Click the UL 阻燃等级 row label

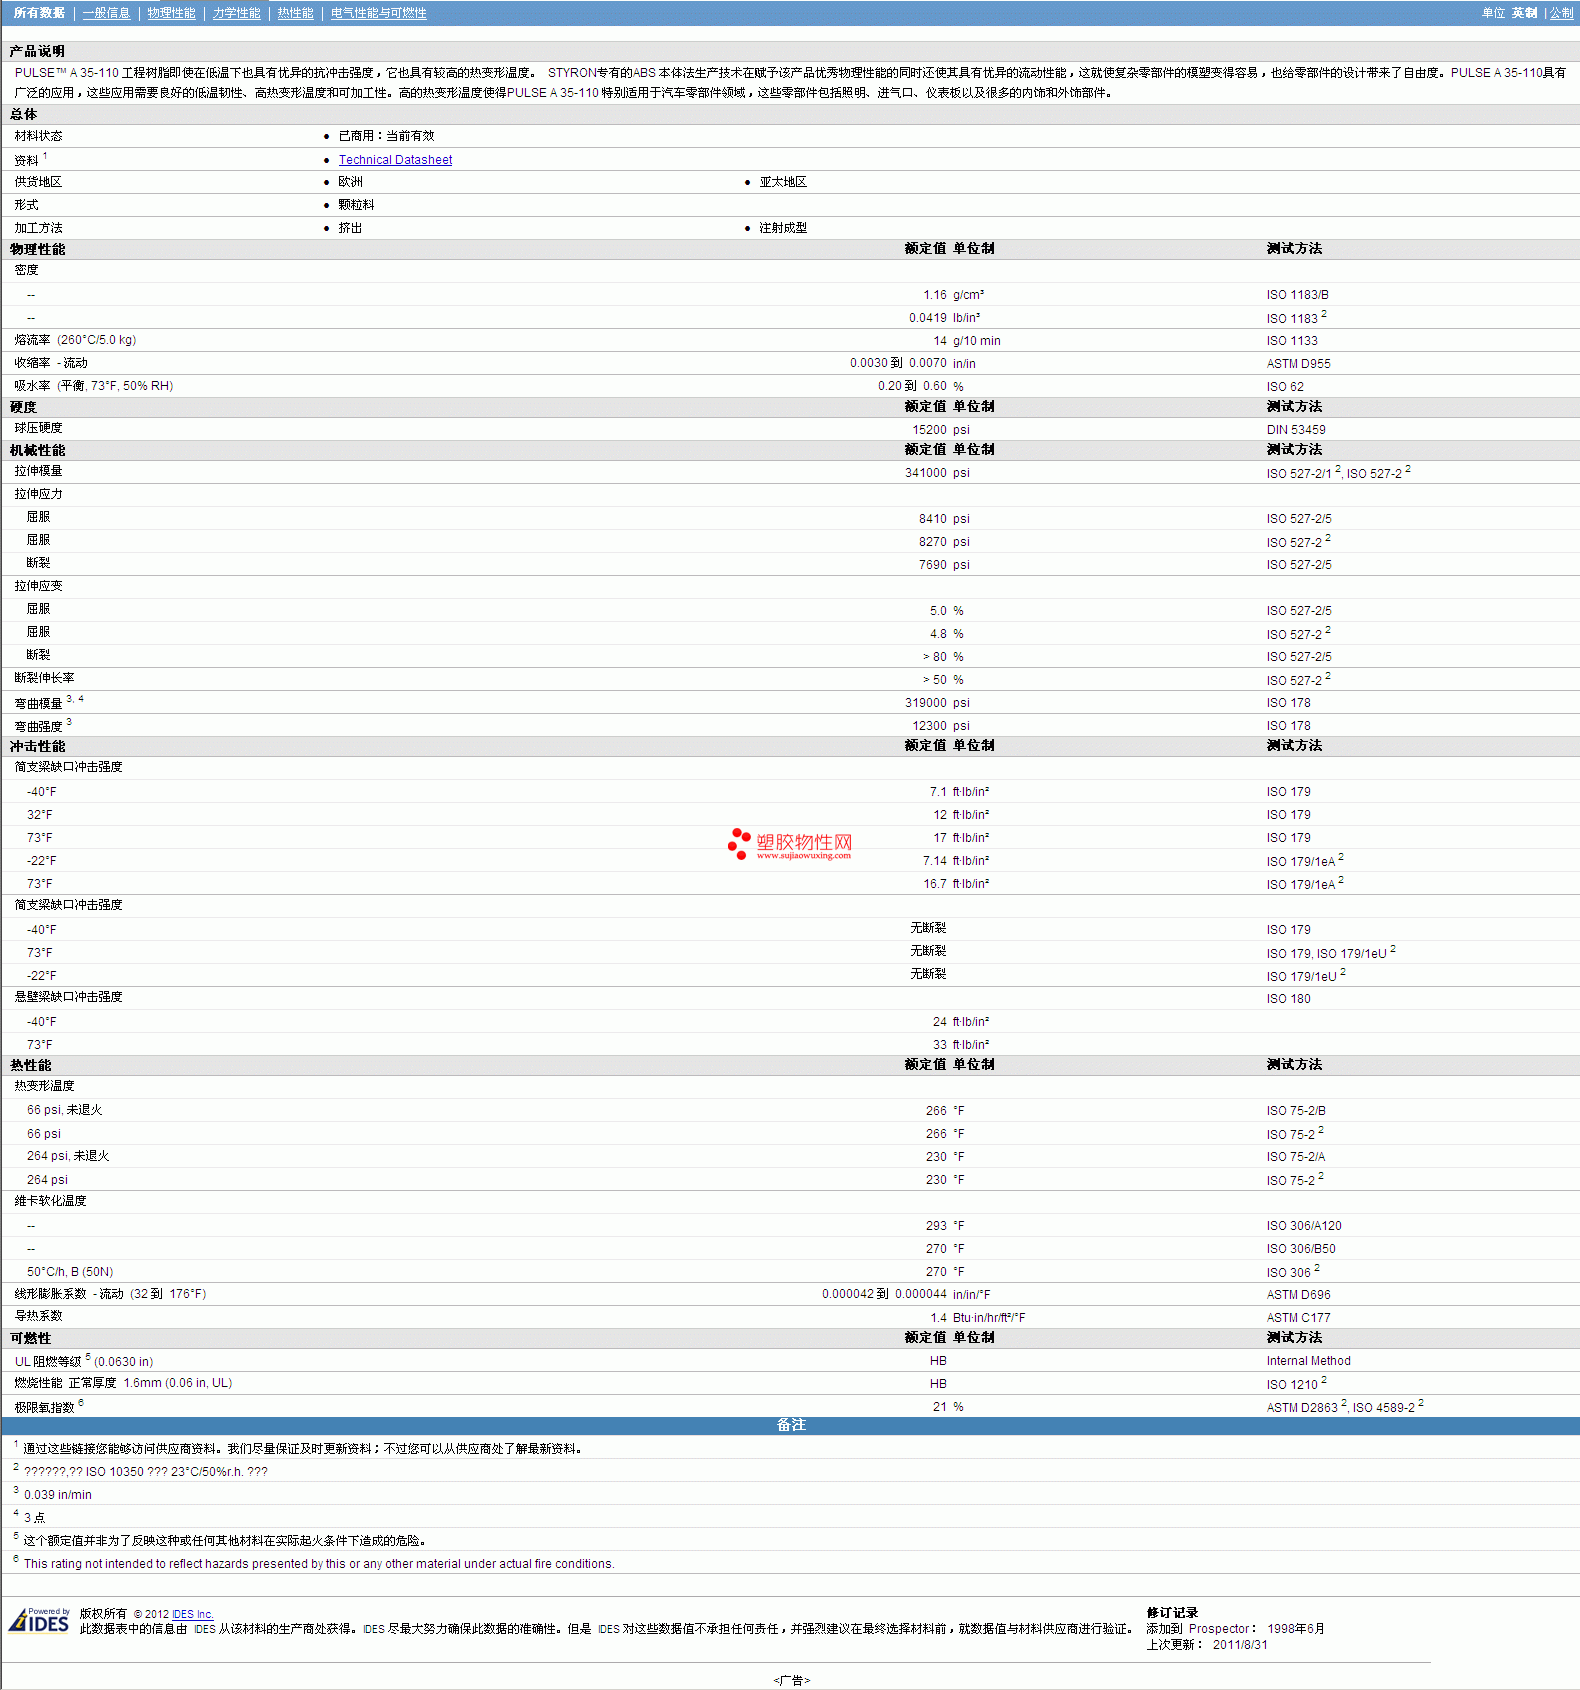click(48, 1362)
